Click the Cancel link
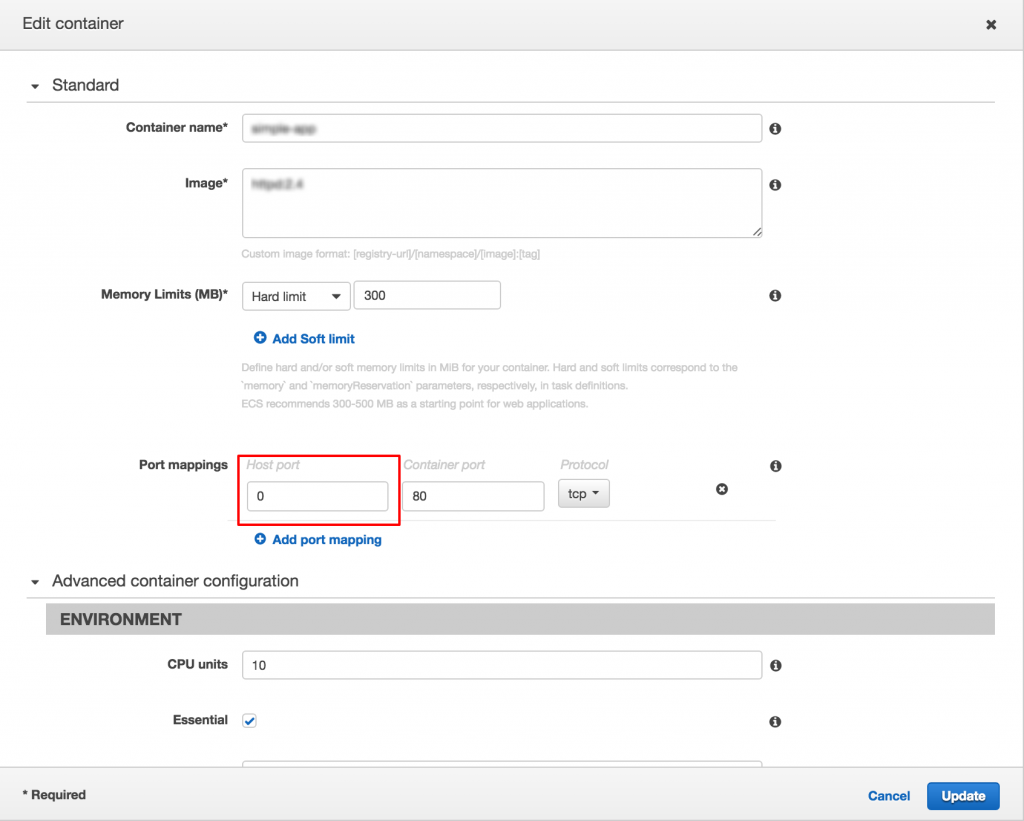This screenshot has width=1024, height=821. coord(888,796)
